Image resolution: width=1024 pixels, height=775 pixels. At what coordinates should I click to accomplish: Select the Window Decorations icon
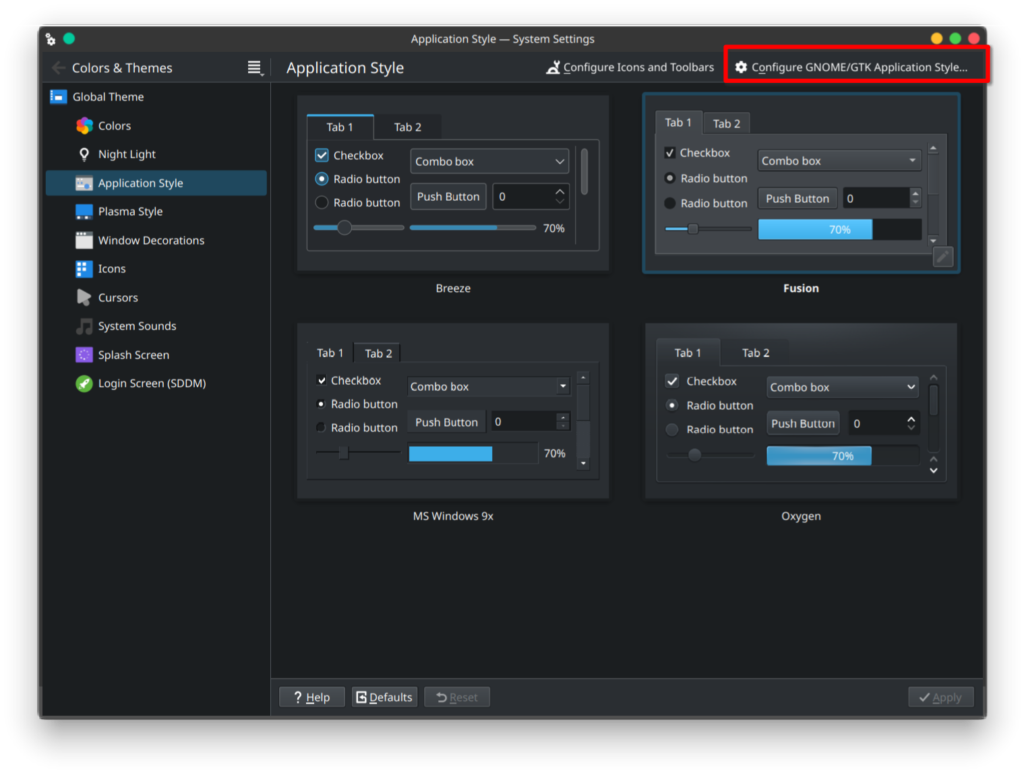point(84,241)
